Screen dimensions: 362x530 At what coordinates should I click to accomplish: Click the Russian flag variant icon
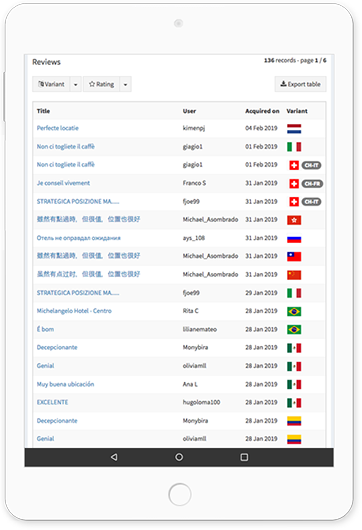(x=294, y=239)
